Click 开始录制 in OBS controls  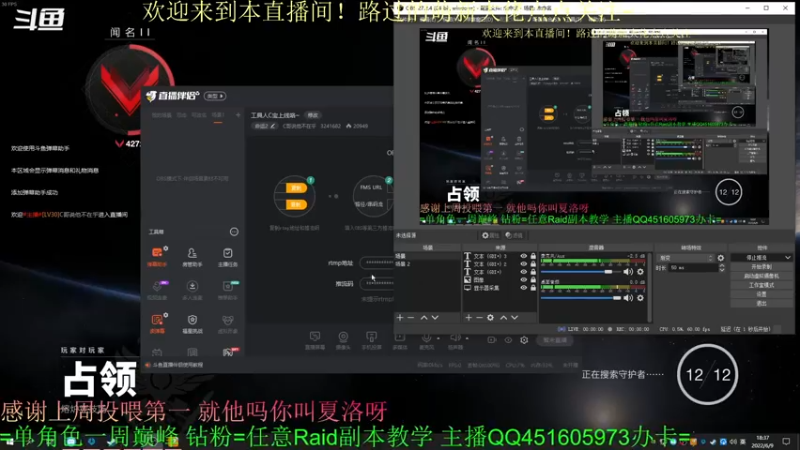(761, 267)
